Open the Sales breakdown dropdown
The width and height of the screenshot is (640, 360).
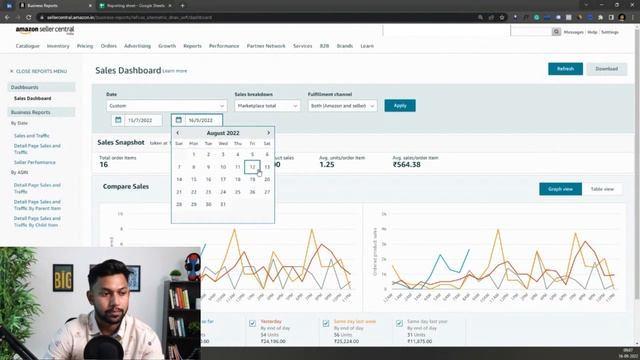click(x=267, y=106)
